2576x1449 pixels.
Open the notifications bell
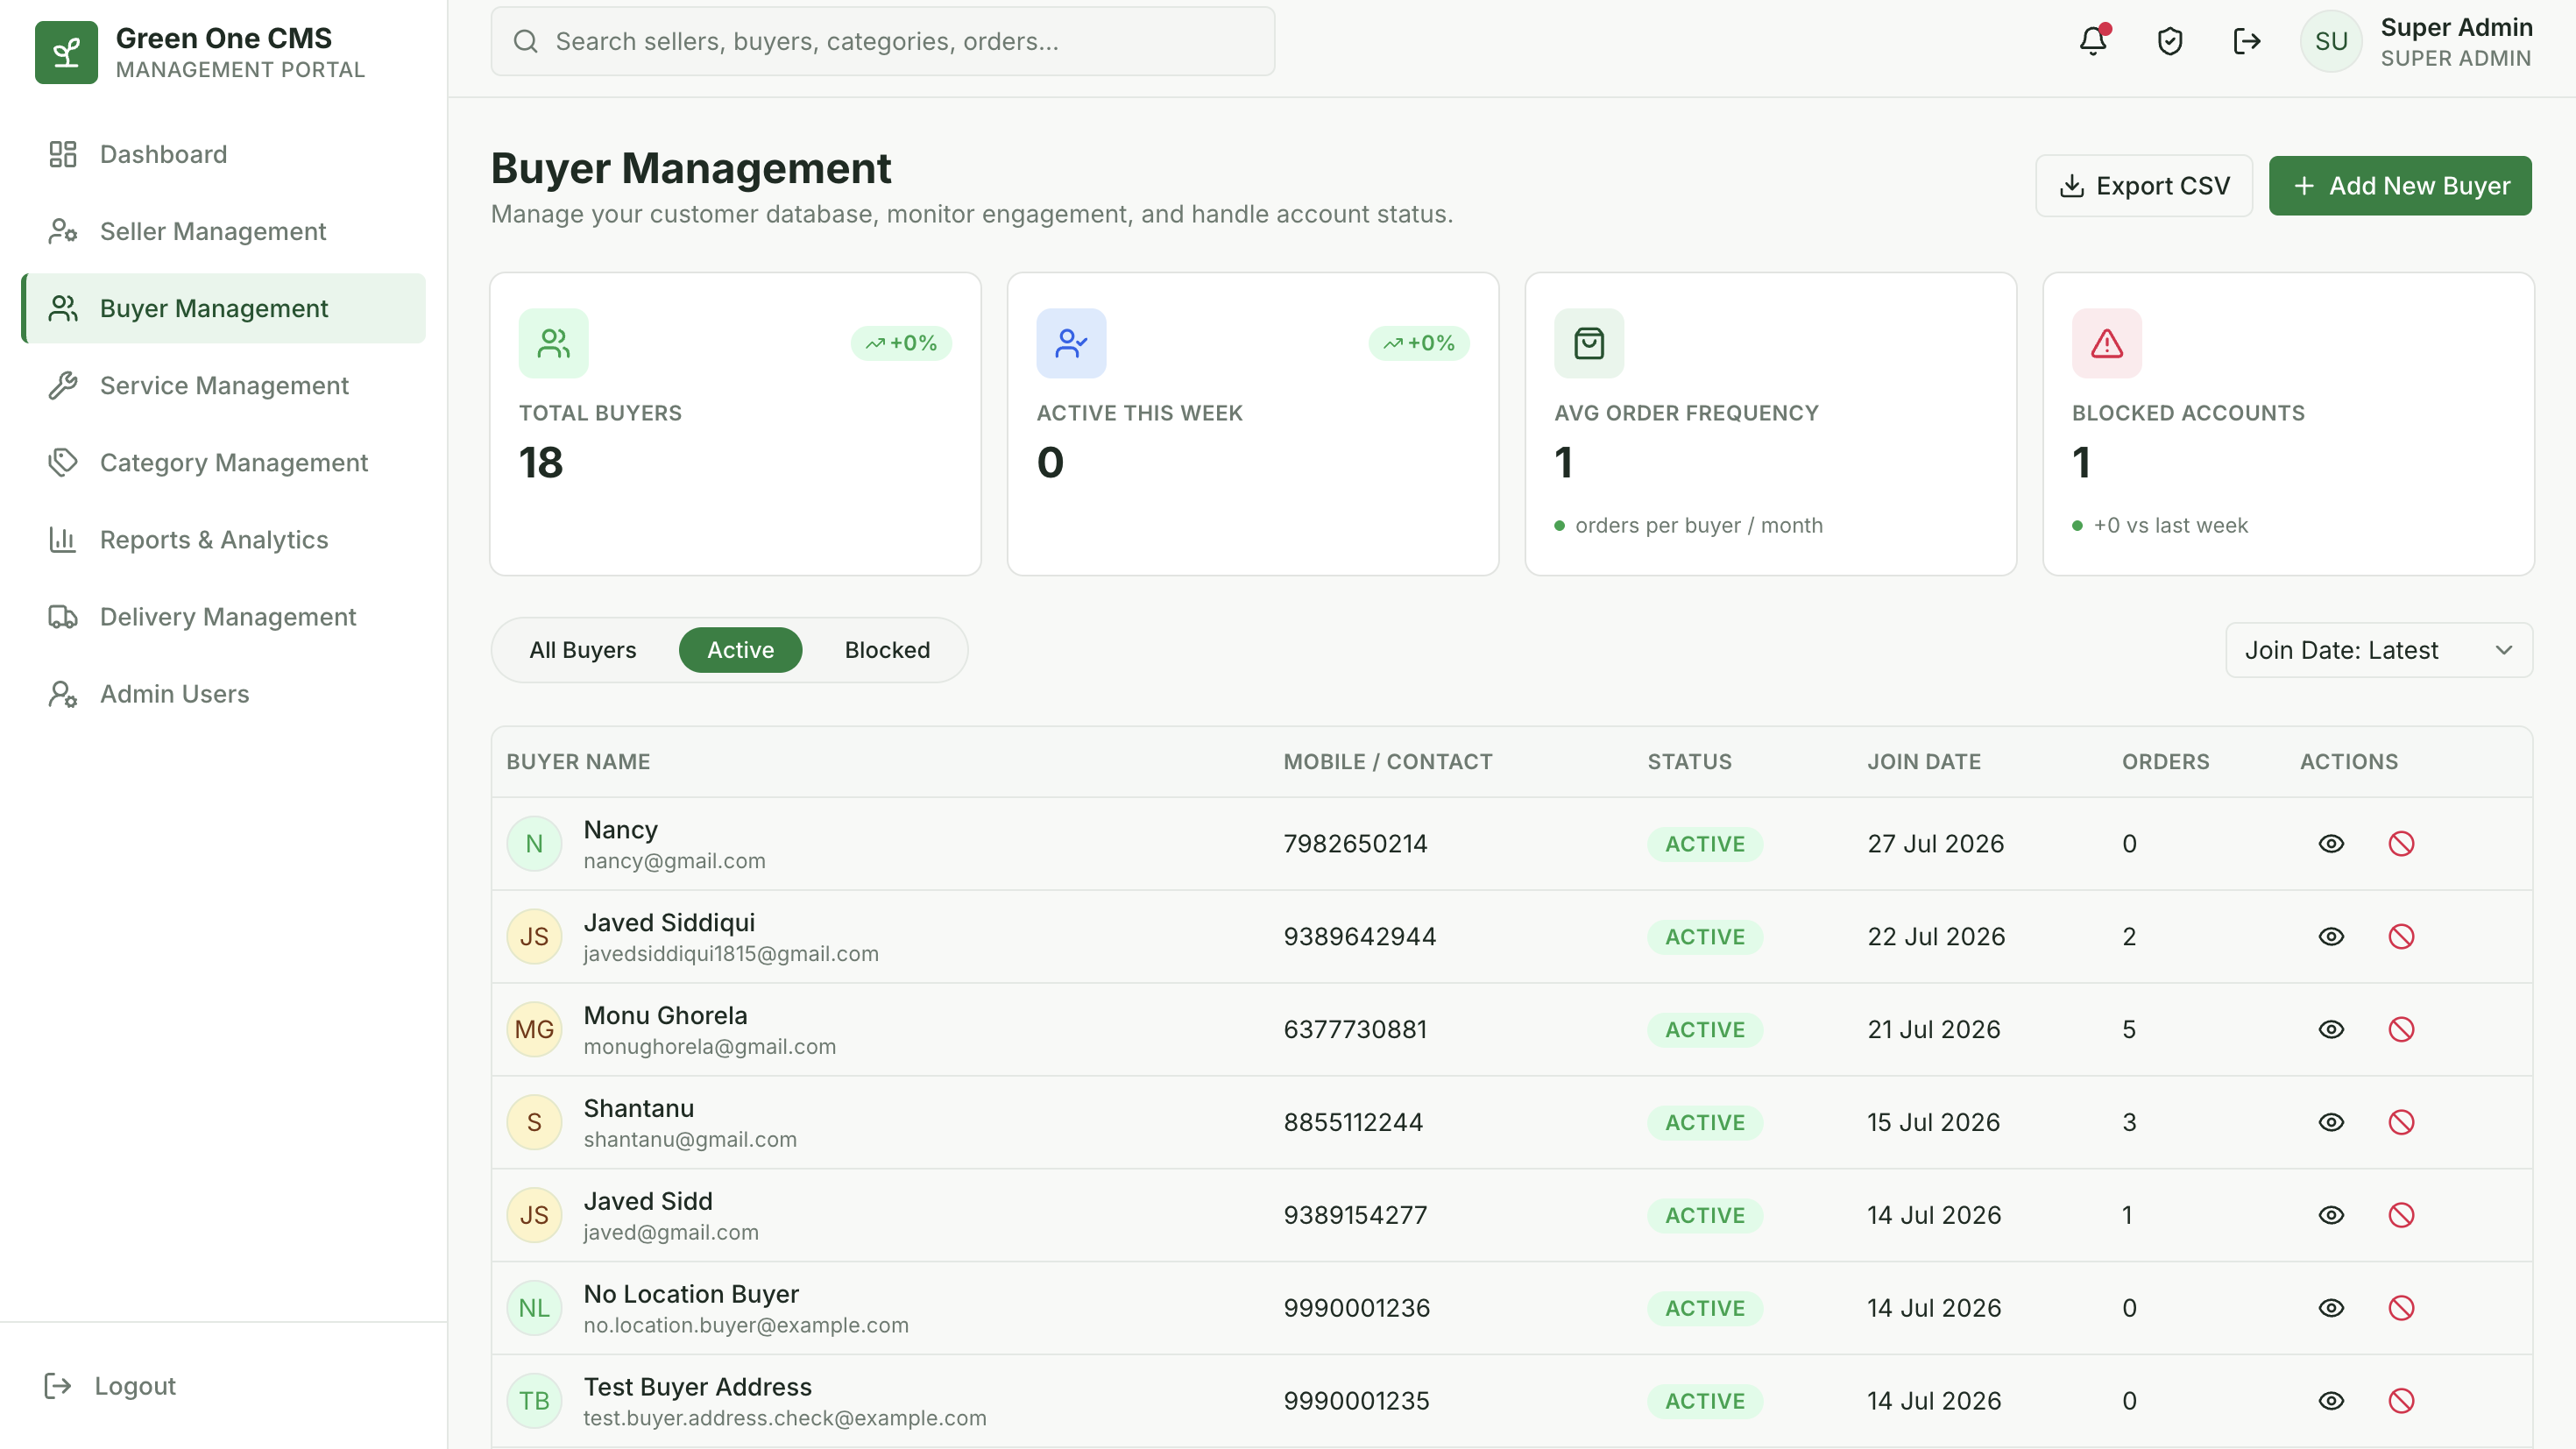2093,41
